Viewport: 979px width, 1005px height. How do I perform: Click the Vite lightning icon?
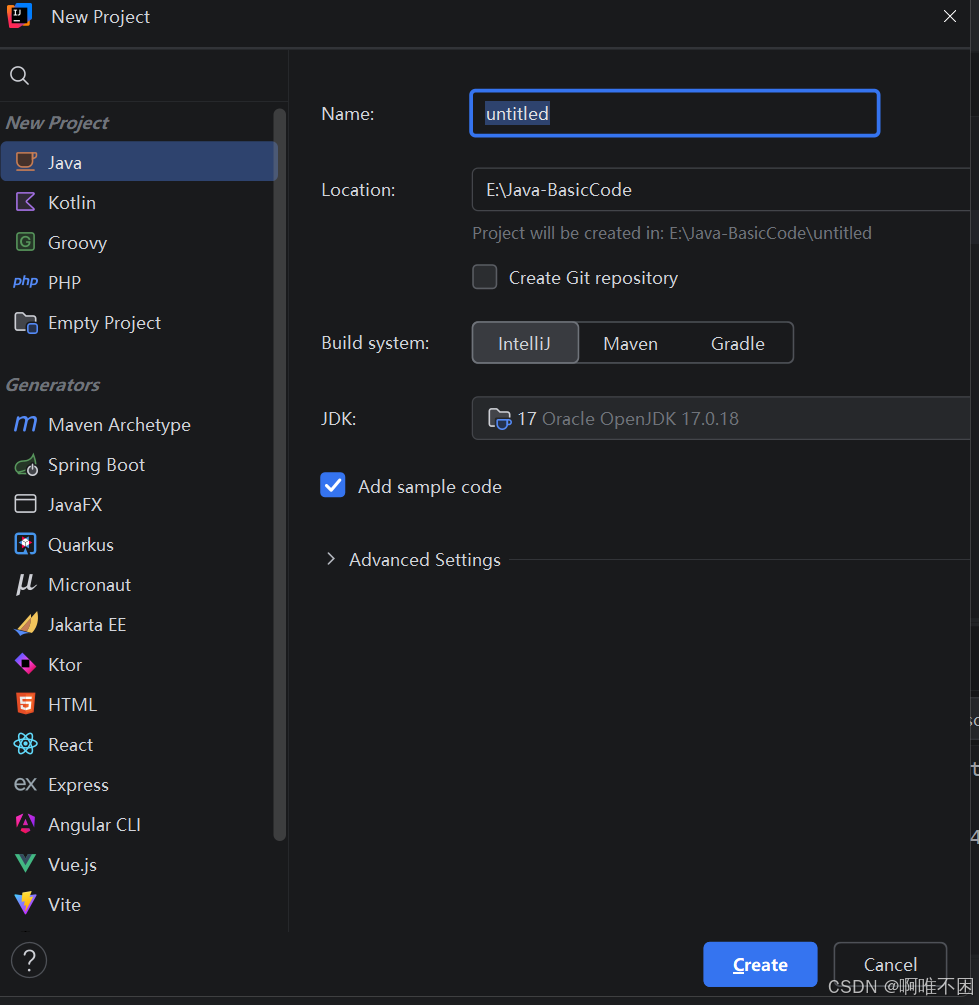(26, 903)
